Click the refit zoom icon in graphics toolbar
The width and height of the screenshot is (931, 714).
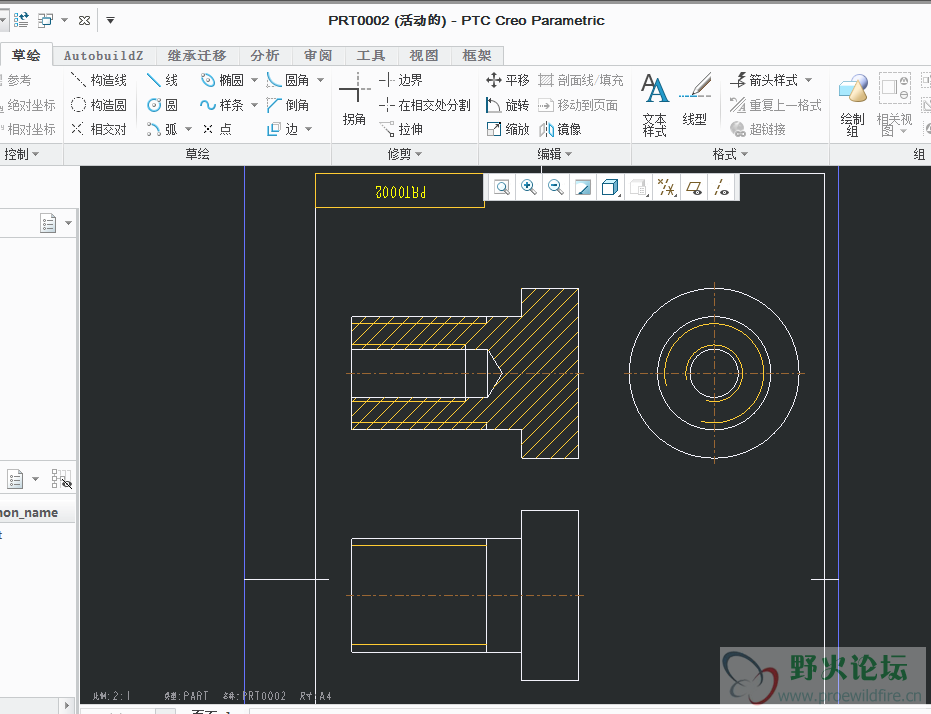click(502, 188)
